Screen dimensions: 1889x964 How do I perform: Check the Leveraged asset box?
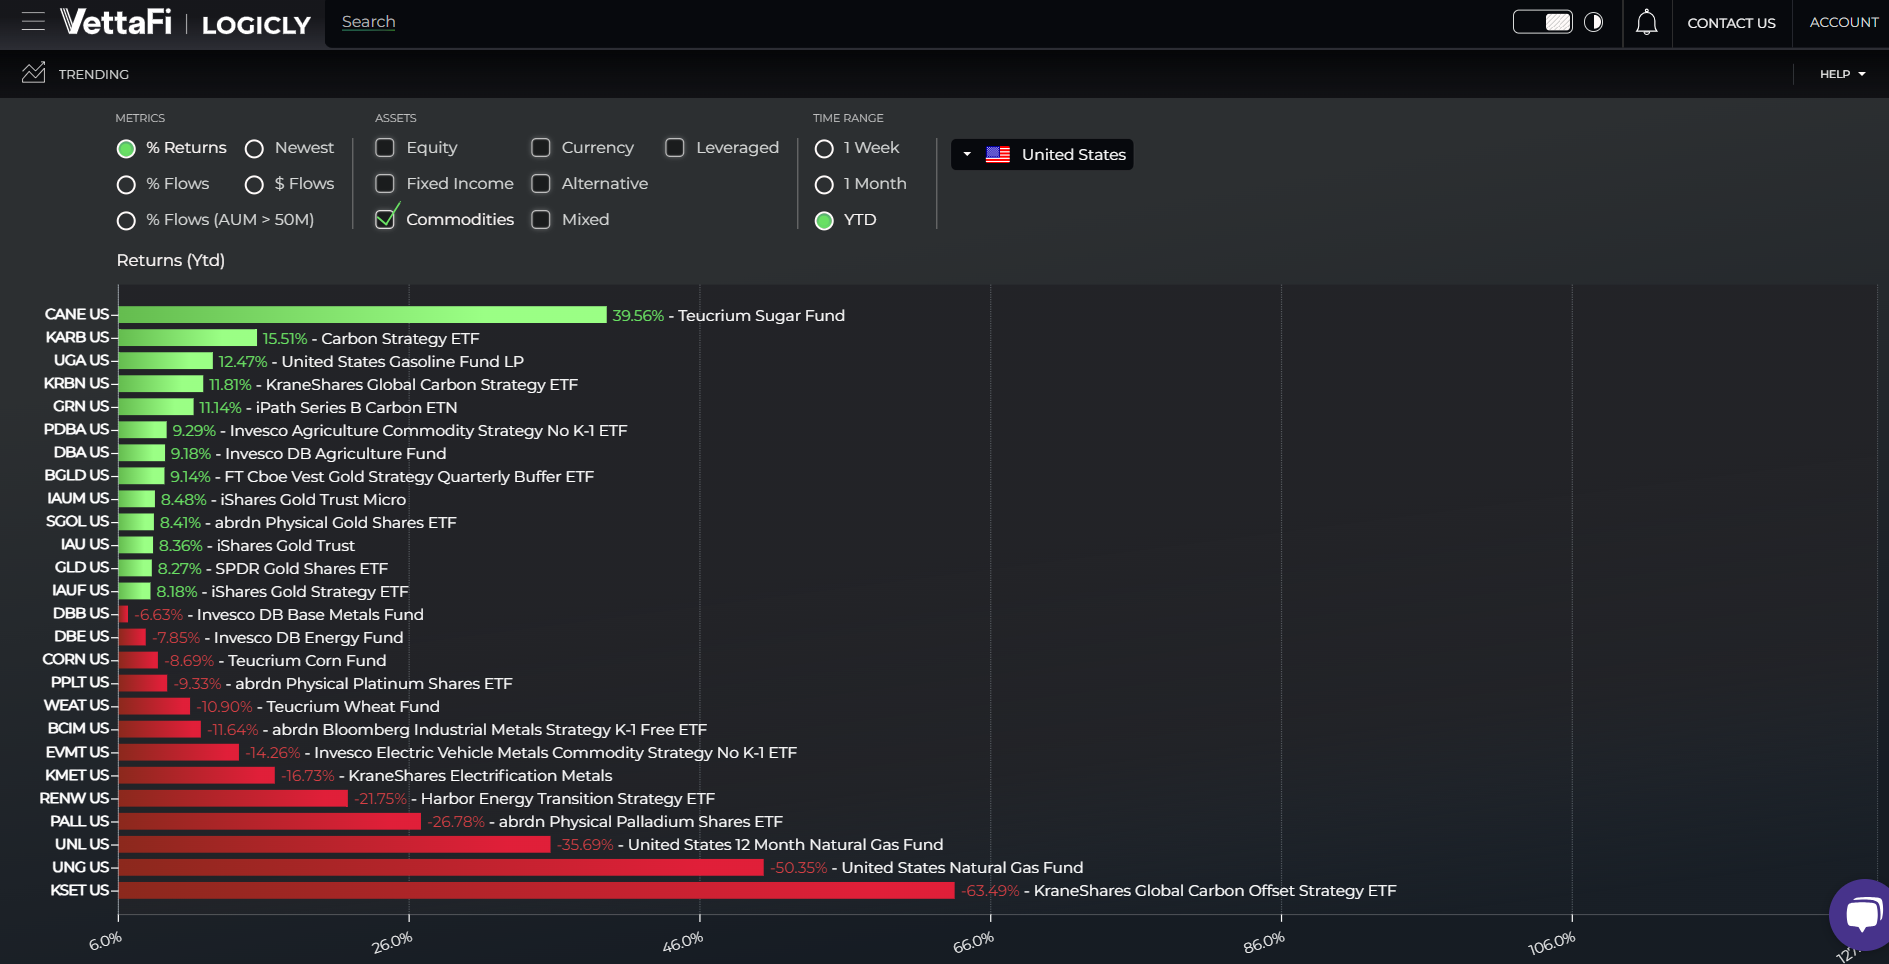(x=675, y=148)
